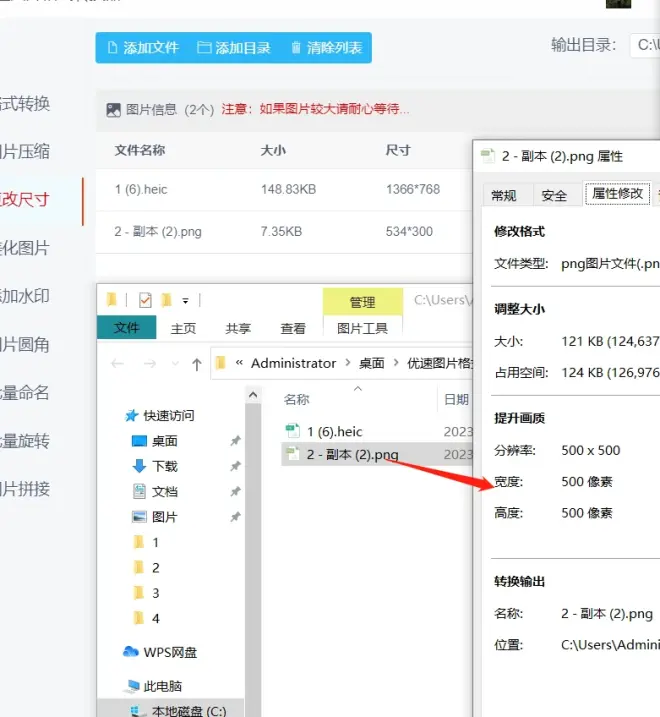This screenshot has height=717, width=660.
Task: Open the recent locations dropdown chevron
Action: pos(175,364)
